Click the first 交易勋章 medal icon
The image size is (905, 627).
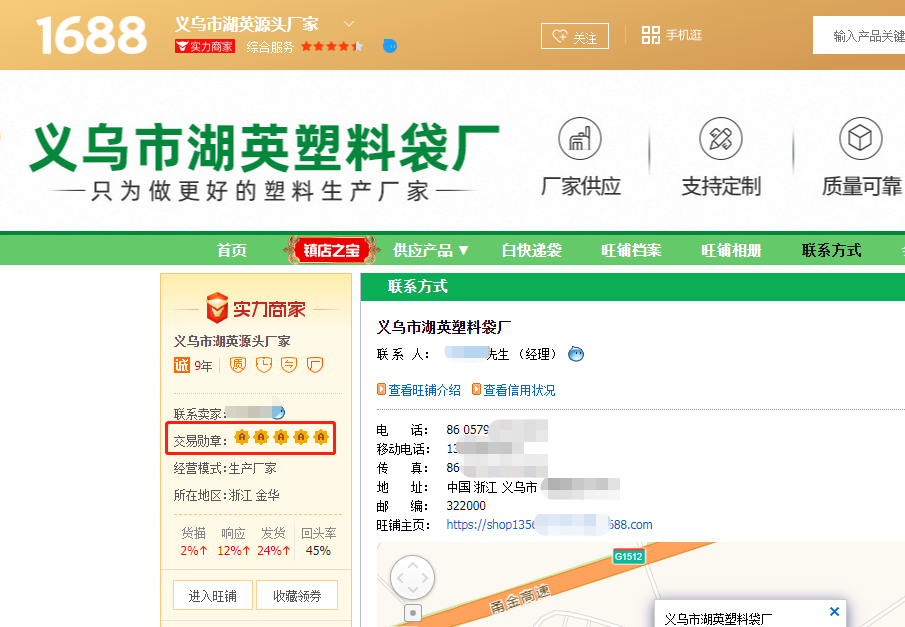[242, 437]
